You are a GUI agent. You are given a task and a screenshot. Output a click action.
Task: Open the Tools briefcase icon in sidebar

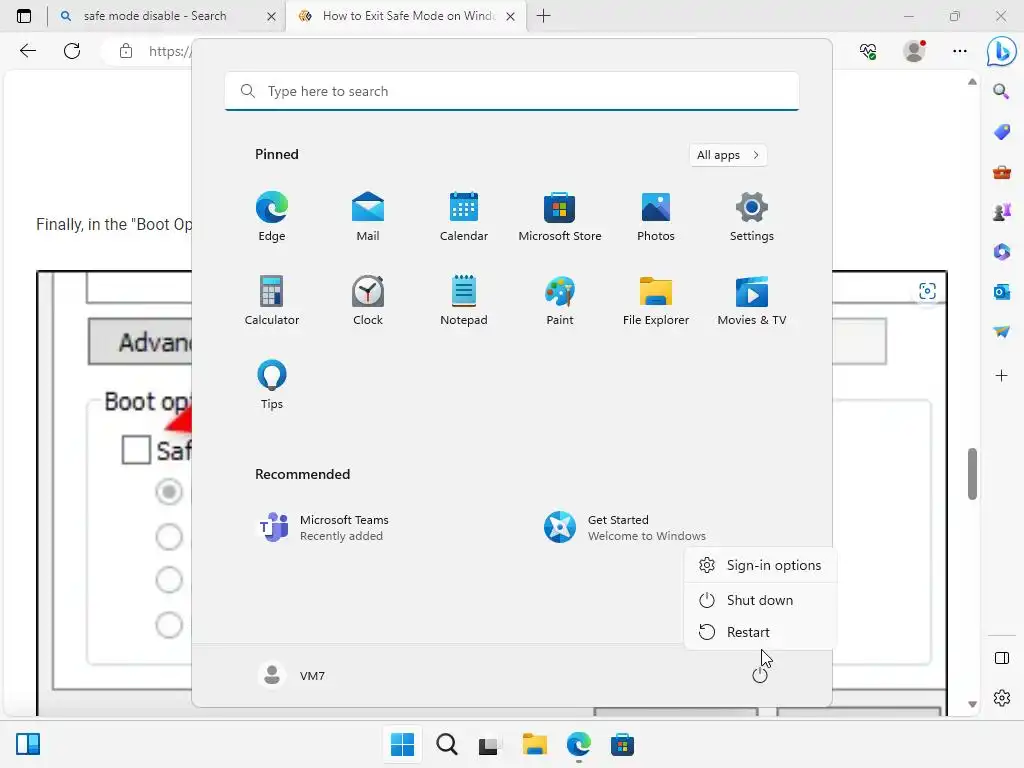tap(1001, 172)
